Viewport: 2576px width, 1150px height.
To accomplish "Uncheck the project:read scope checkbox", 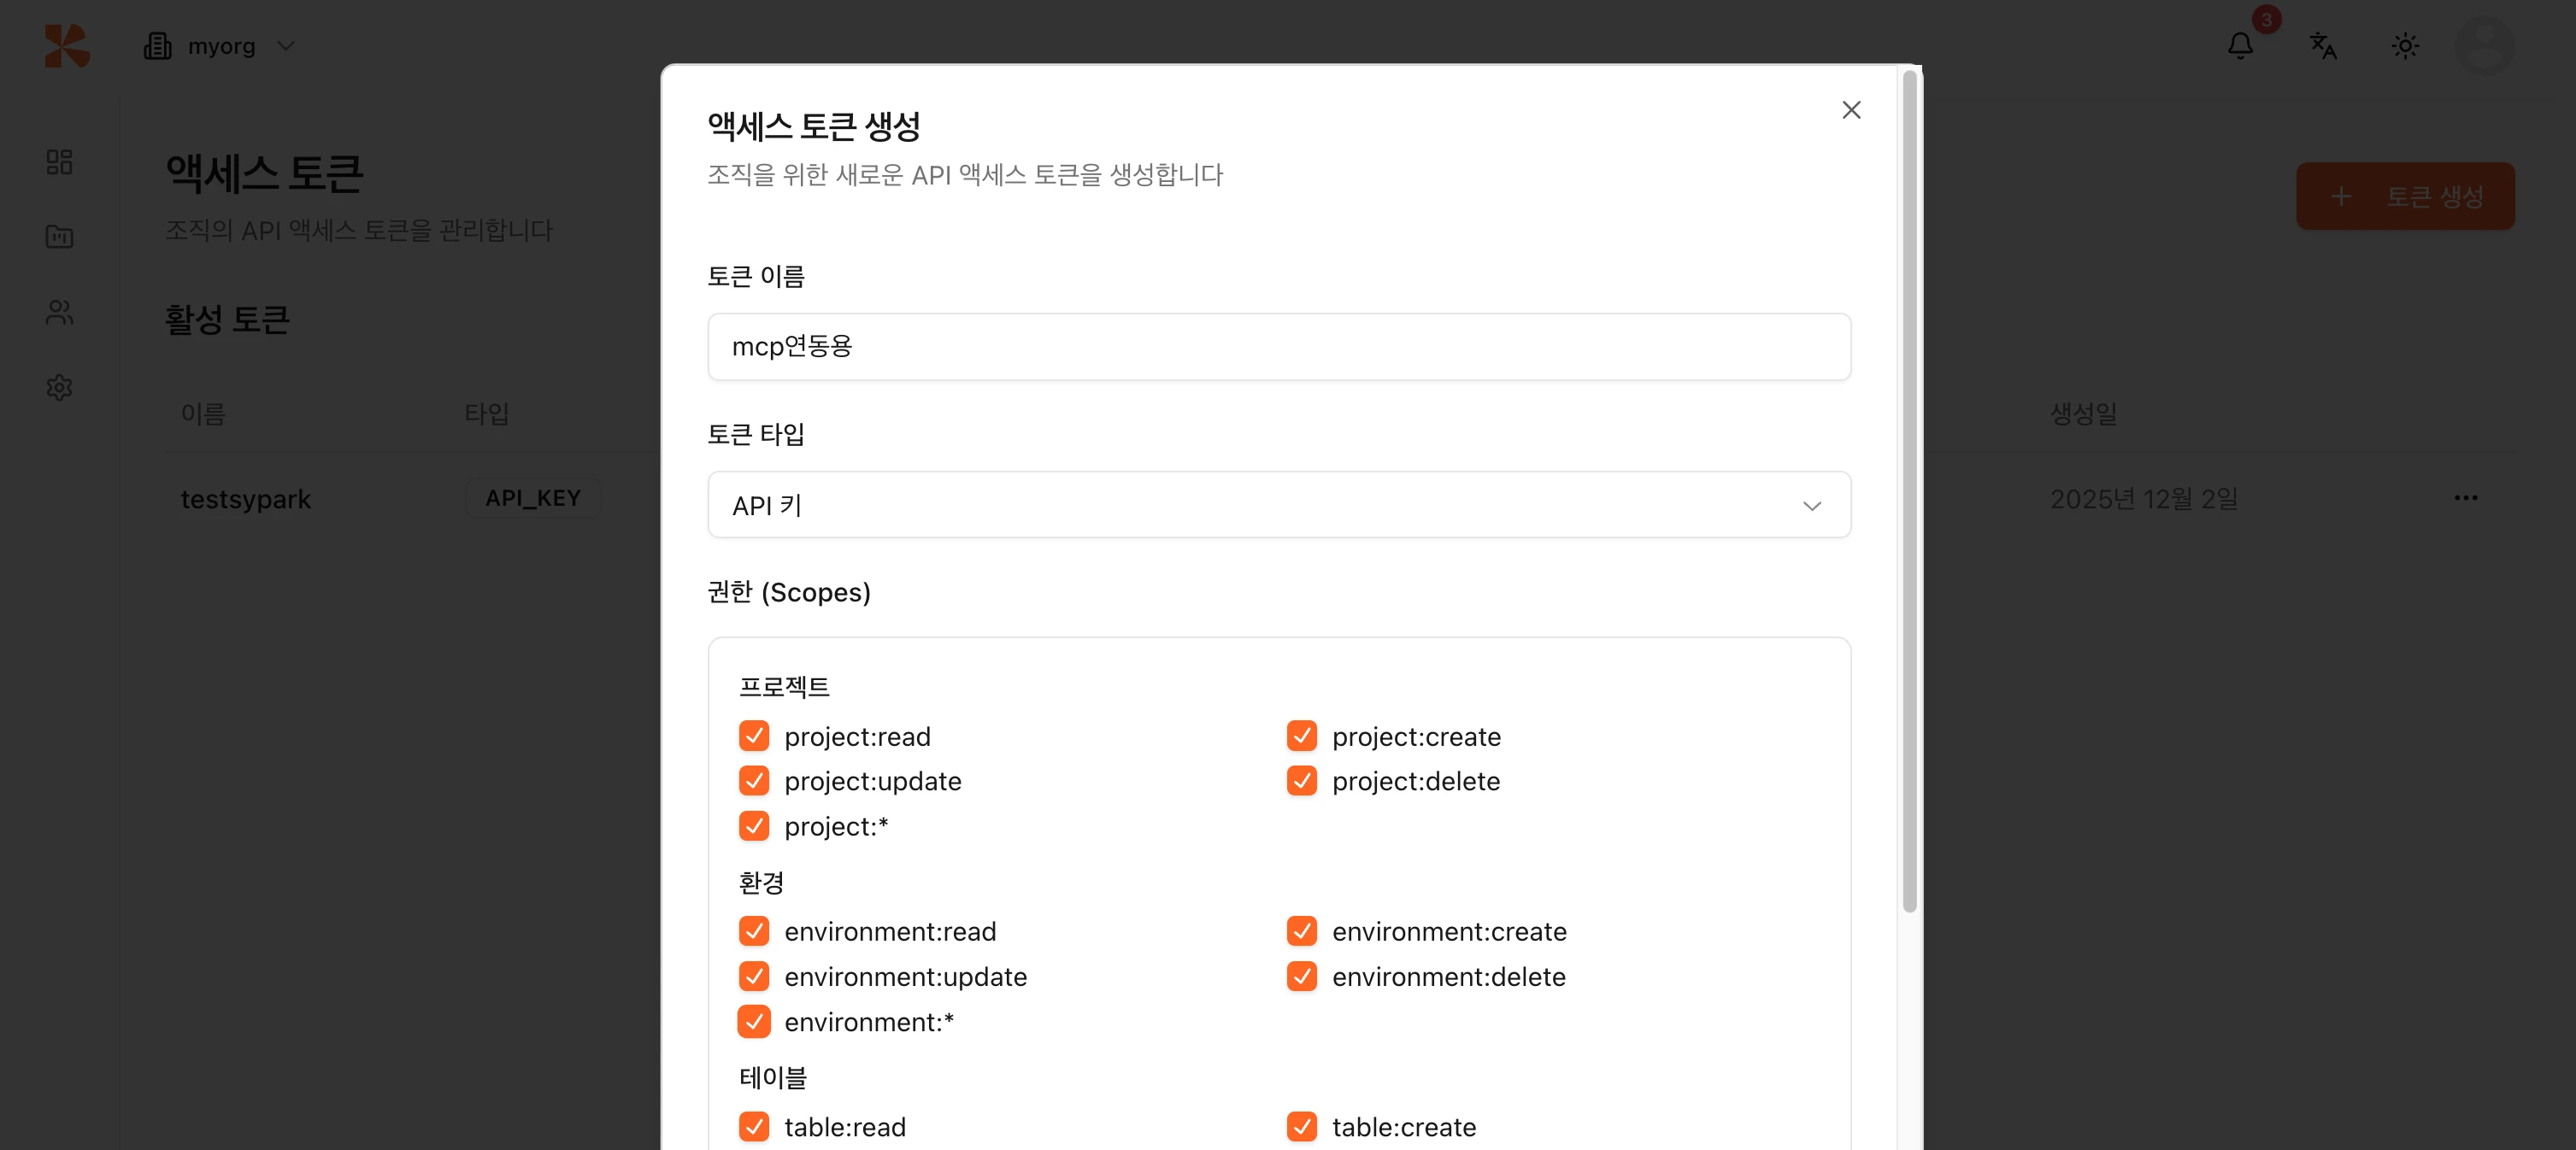I will 754,736.
